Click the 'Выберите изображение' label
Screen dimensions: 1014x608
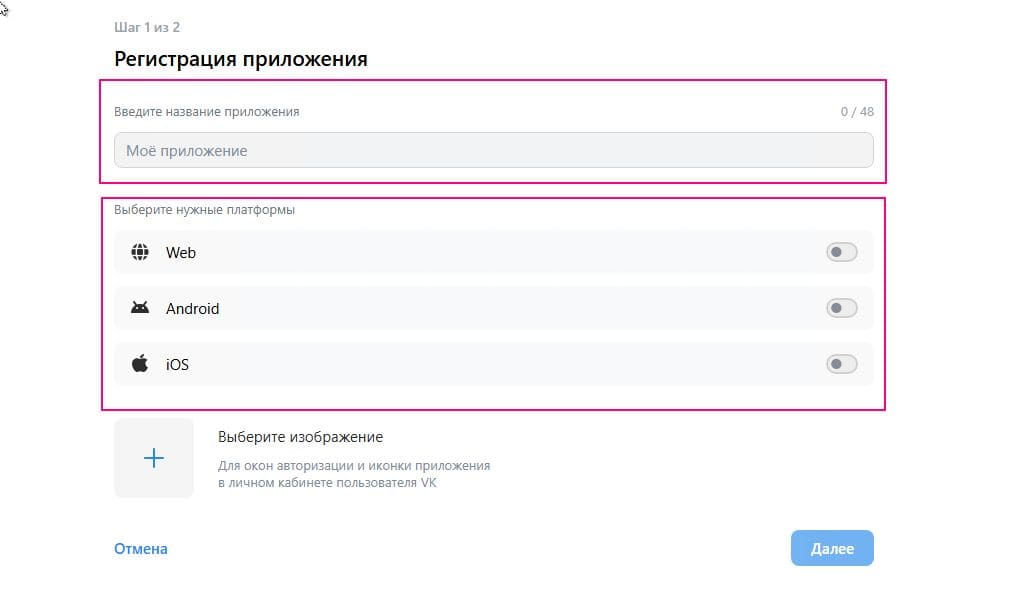(300, 437)
